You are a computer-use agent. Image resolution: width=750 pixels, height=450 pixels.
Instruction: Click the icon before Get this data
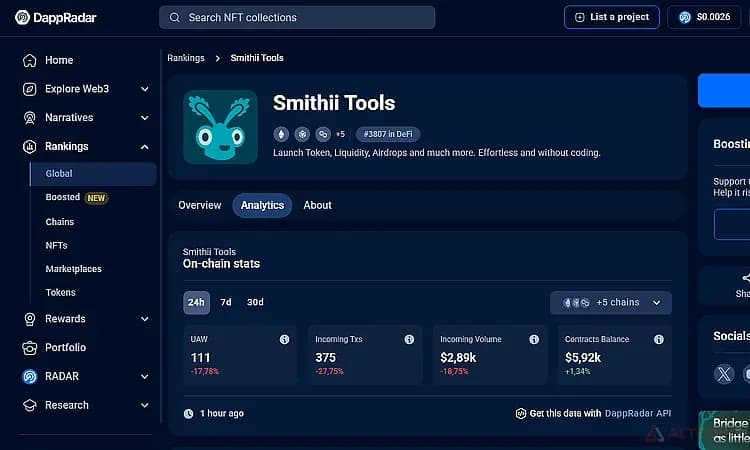tap(521, 414)
